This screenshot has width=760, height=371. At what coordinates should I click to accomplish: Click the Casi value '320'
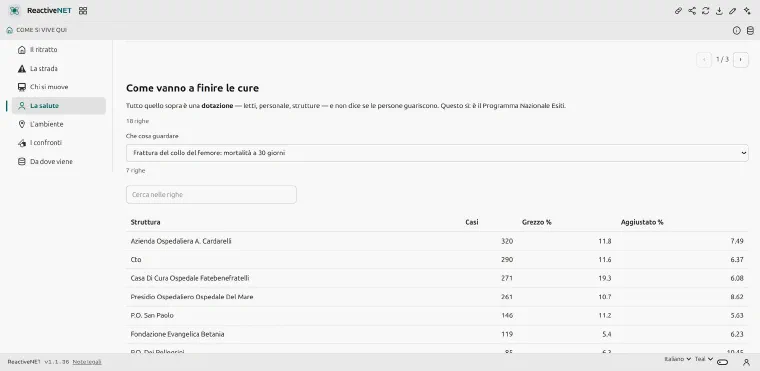click(507, 241)
